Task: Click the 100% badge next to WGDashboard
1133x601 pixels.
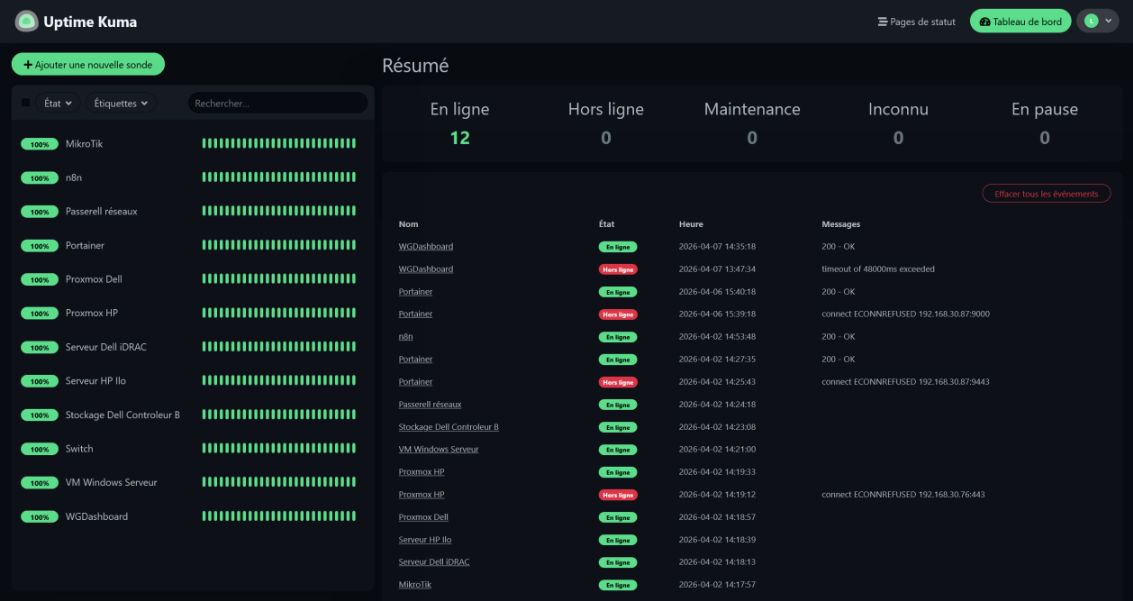Action: click(40, 516)
